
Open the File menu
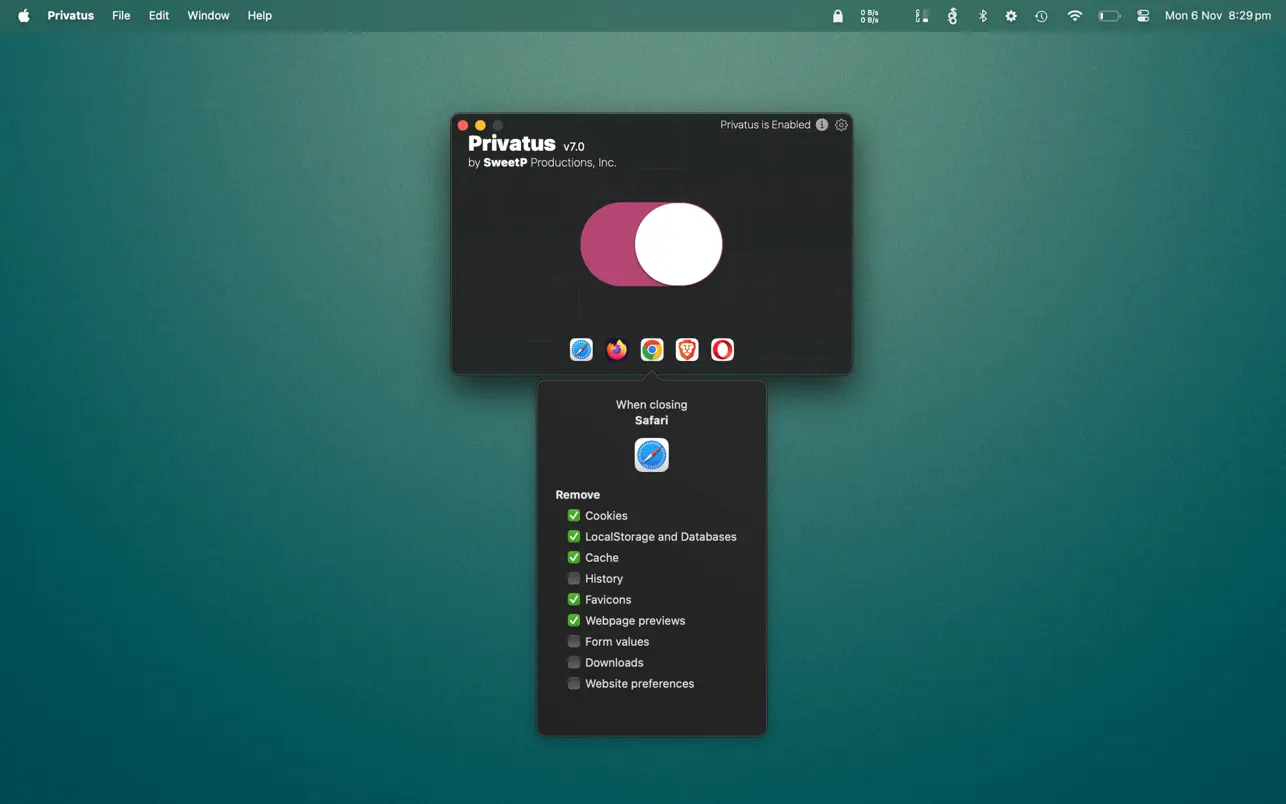pos(121,16)
